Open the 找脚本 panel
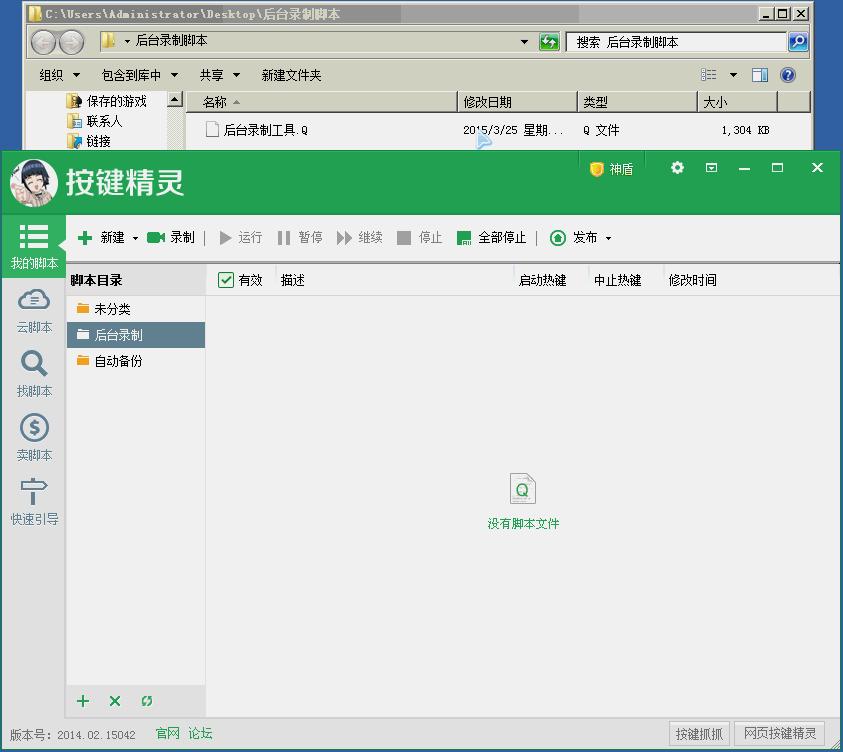This screenshot has height=752, width=843. point(33,372)
